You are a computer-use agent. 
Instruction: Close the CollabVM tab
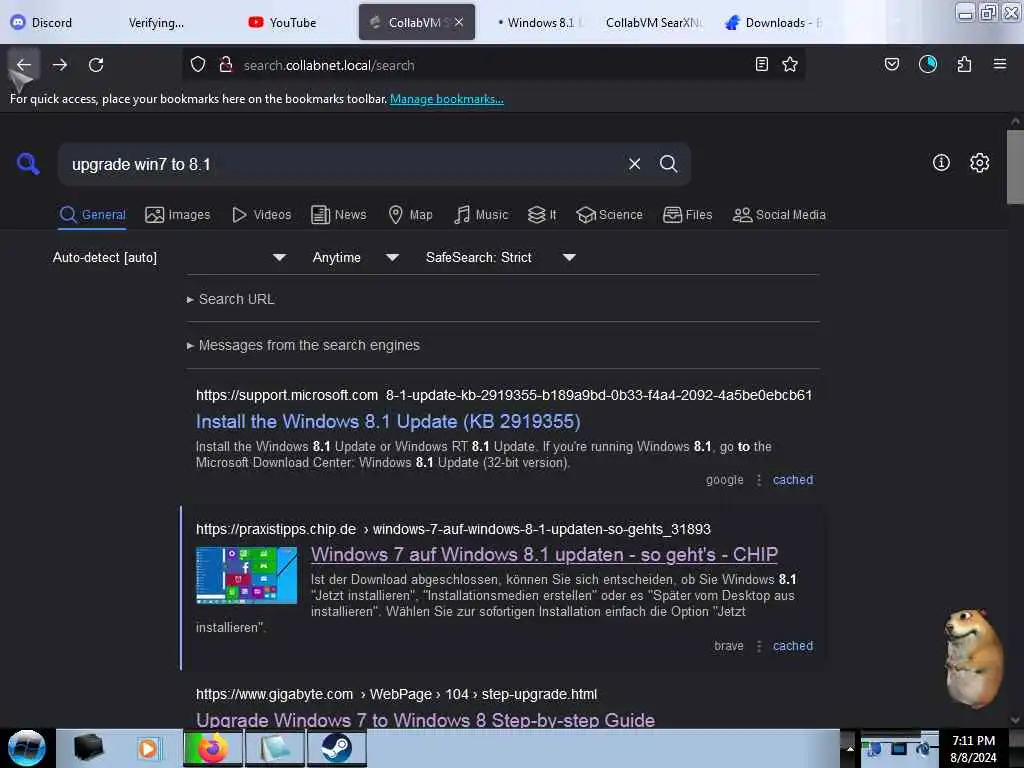click(x=459, y=22)
